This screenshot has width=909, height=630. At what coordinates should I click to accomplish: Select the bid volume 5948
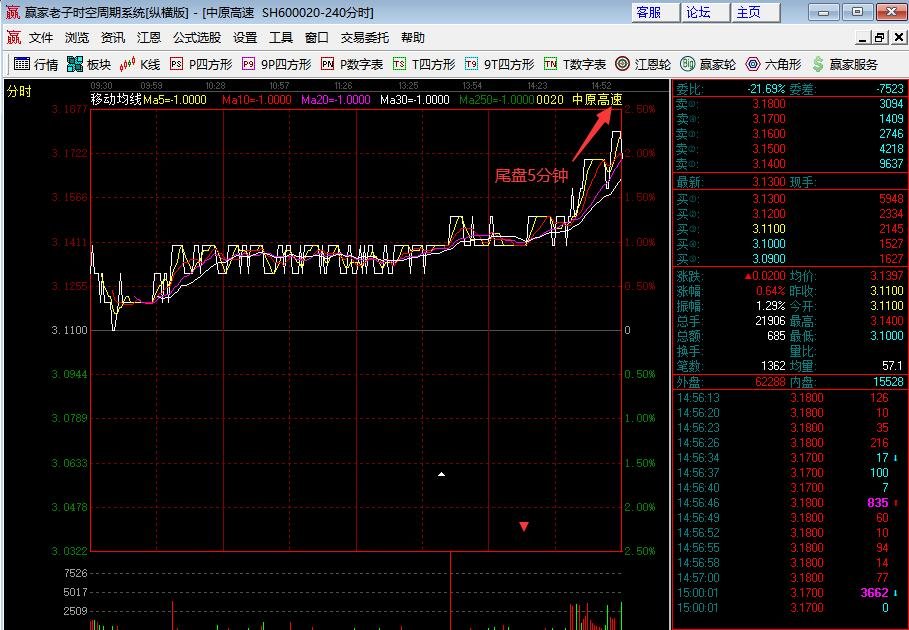pyautogui.click(x=891, y=199)
